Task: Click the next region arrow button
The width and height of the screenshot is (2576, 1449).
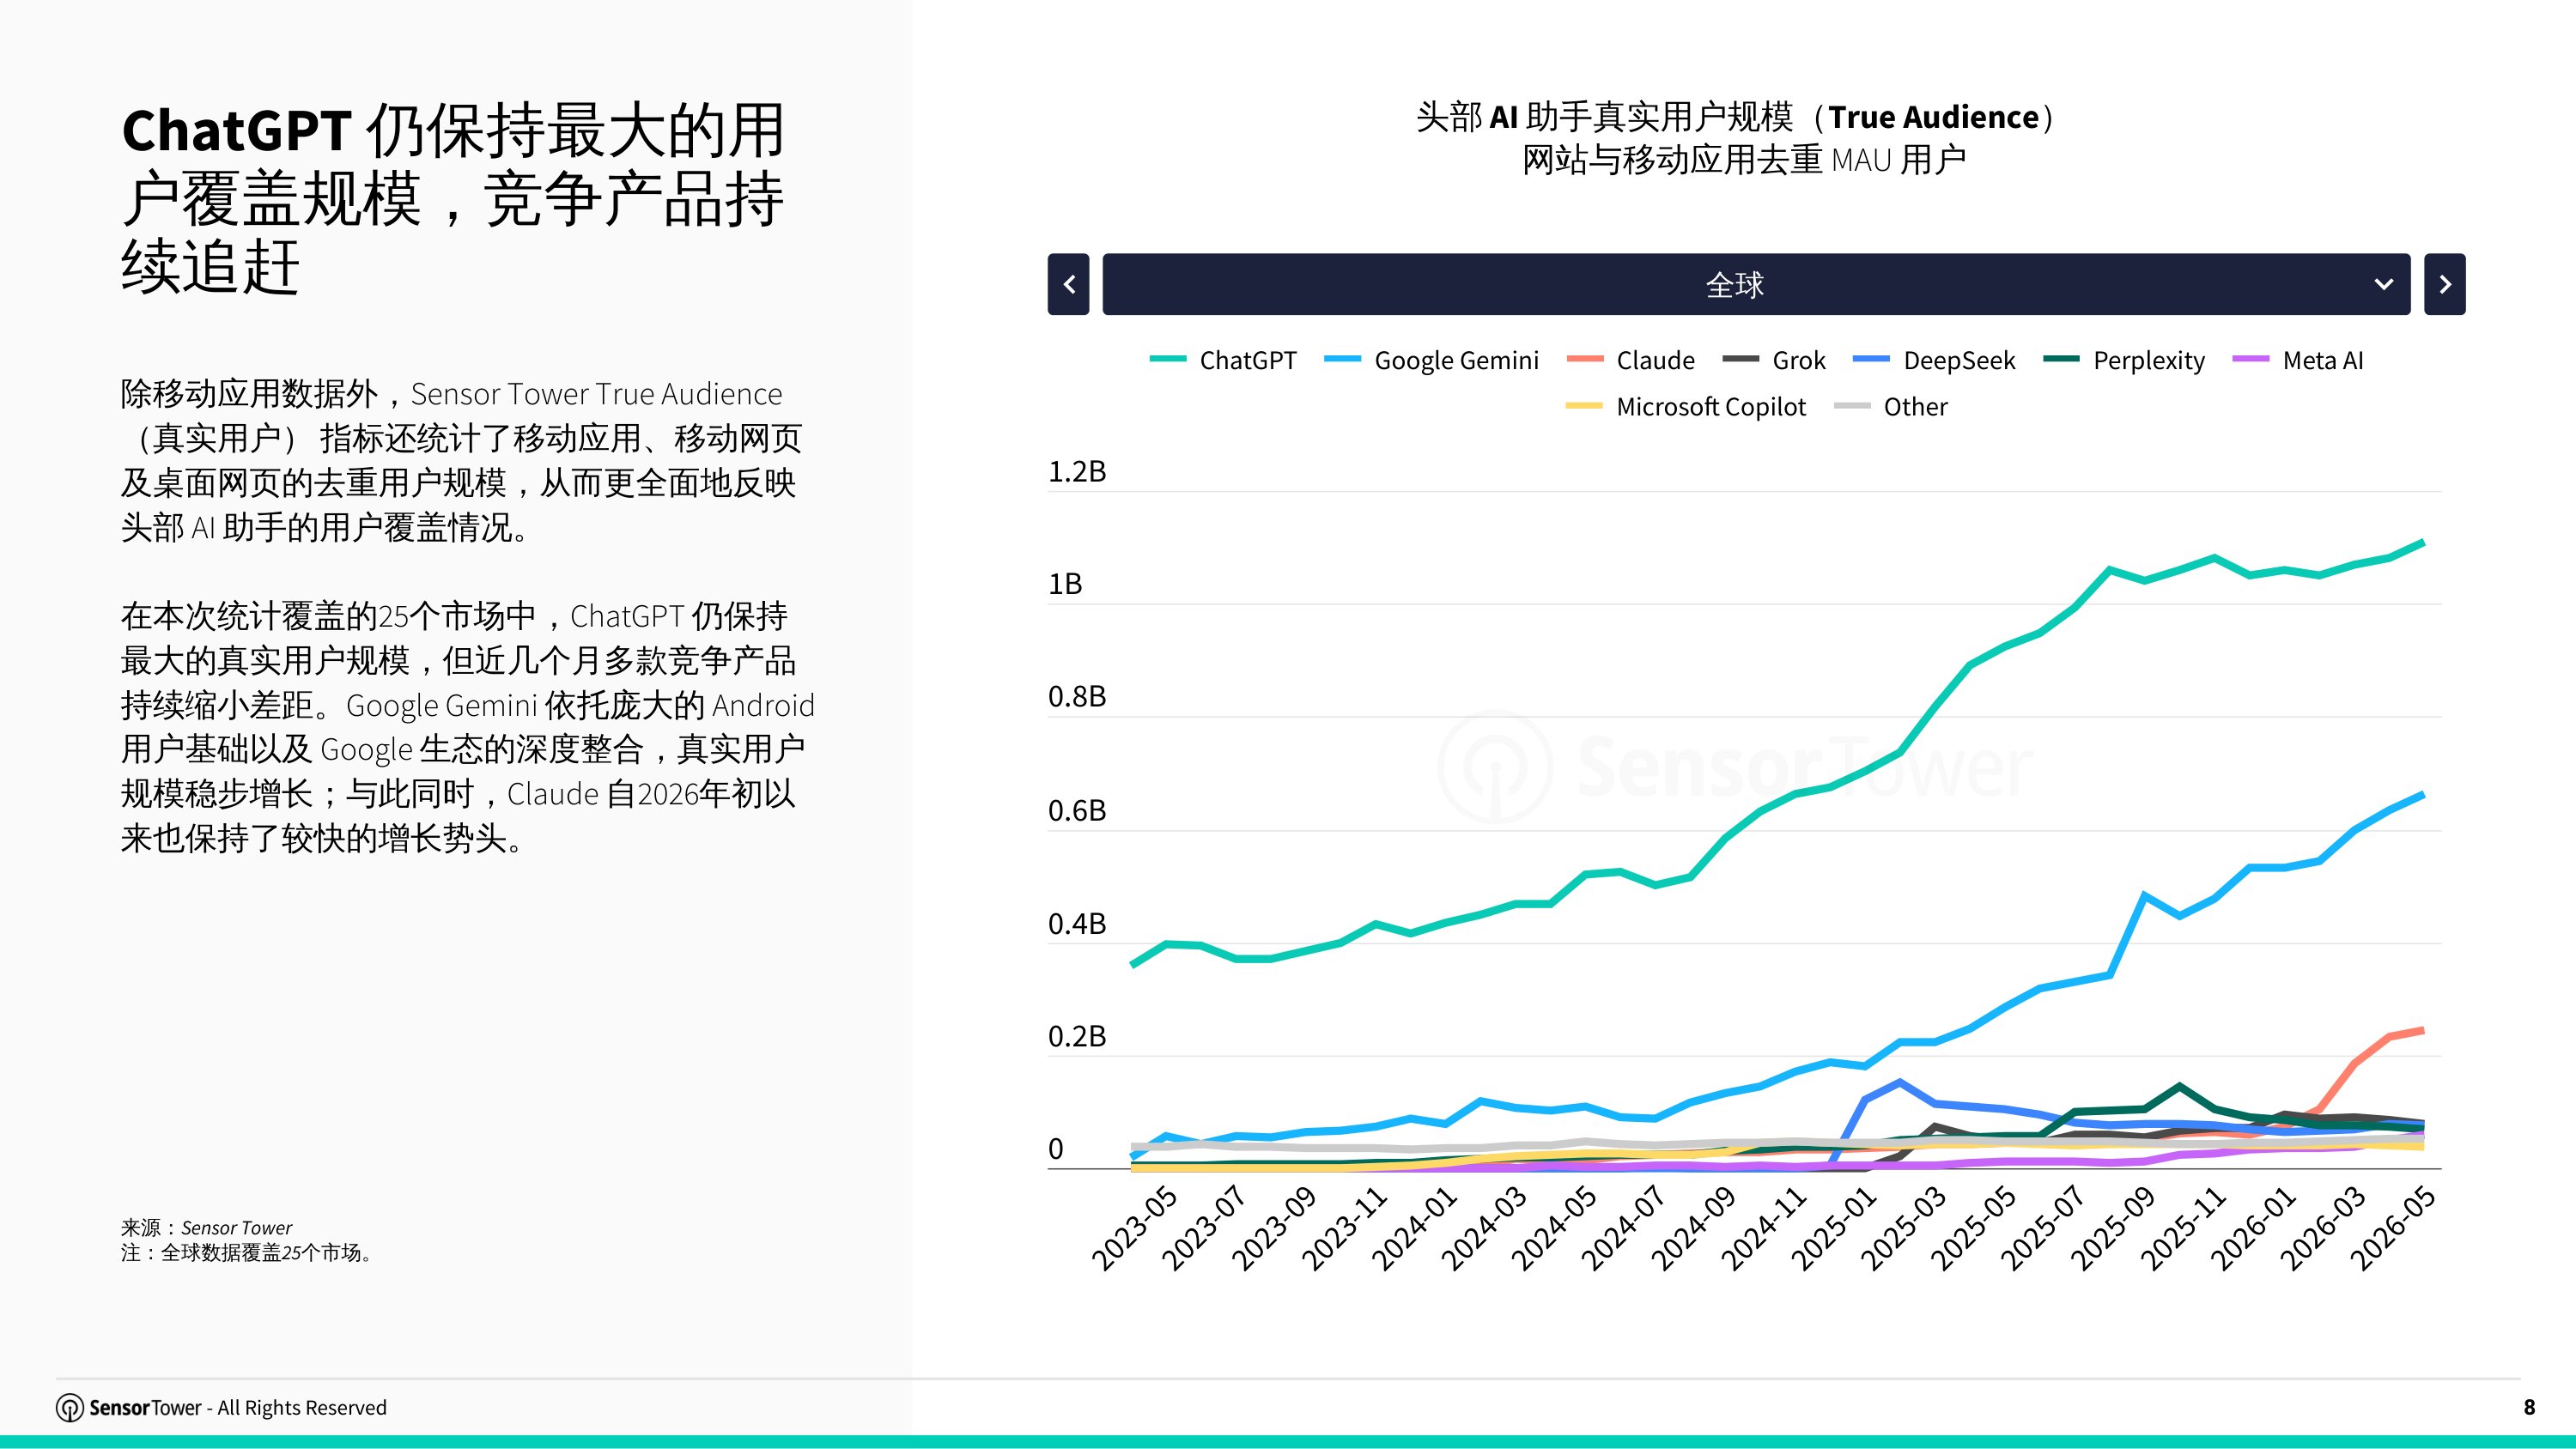Action: (x=2445, y=284)
